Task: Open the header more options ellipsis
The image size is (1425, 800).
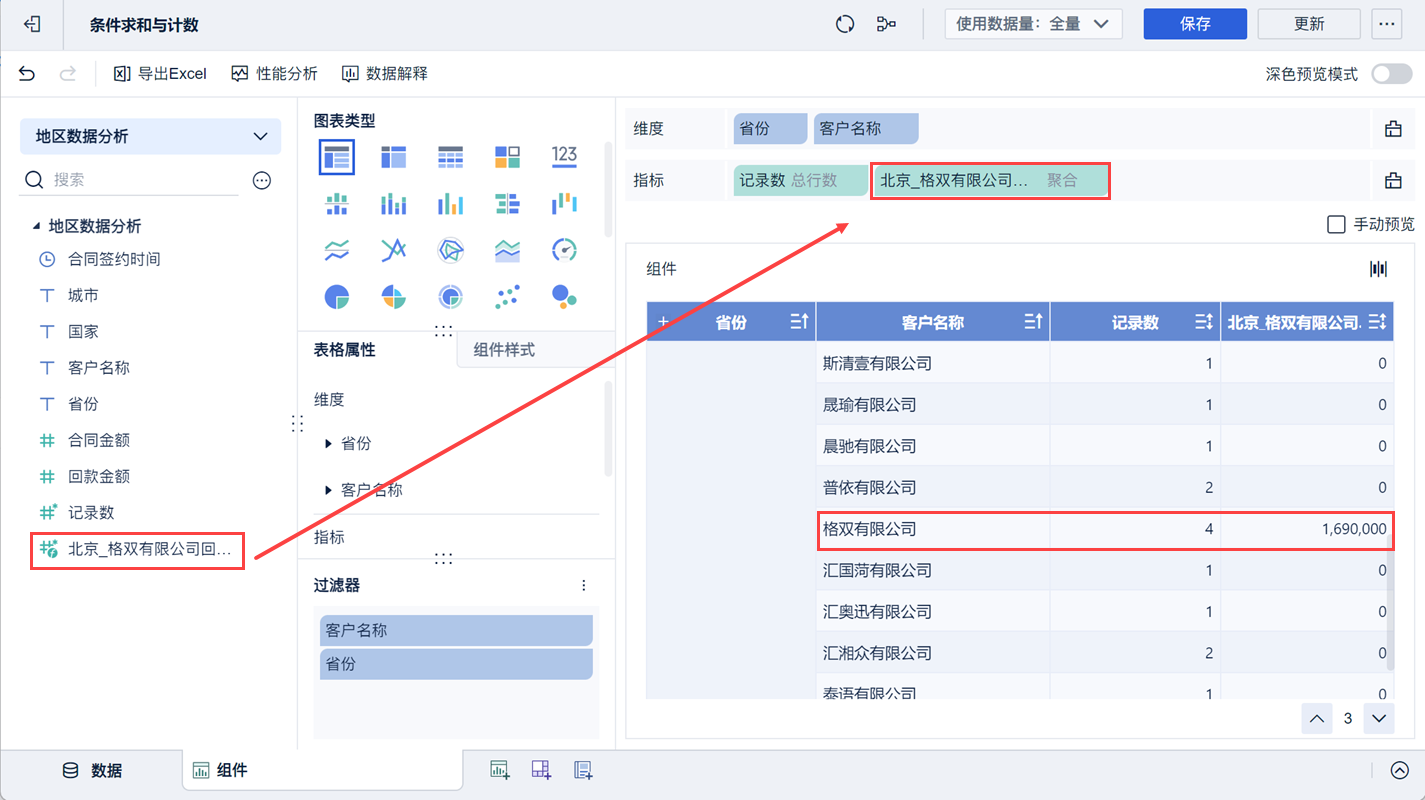Action: [x=1386, y=24]
